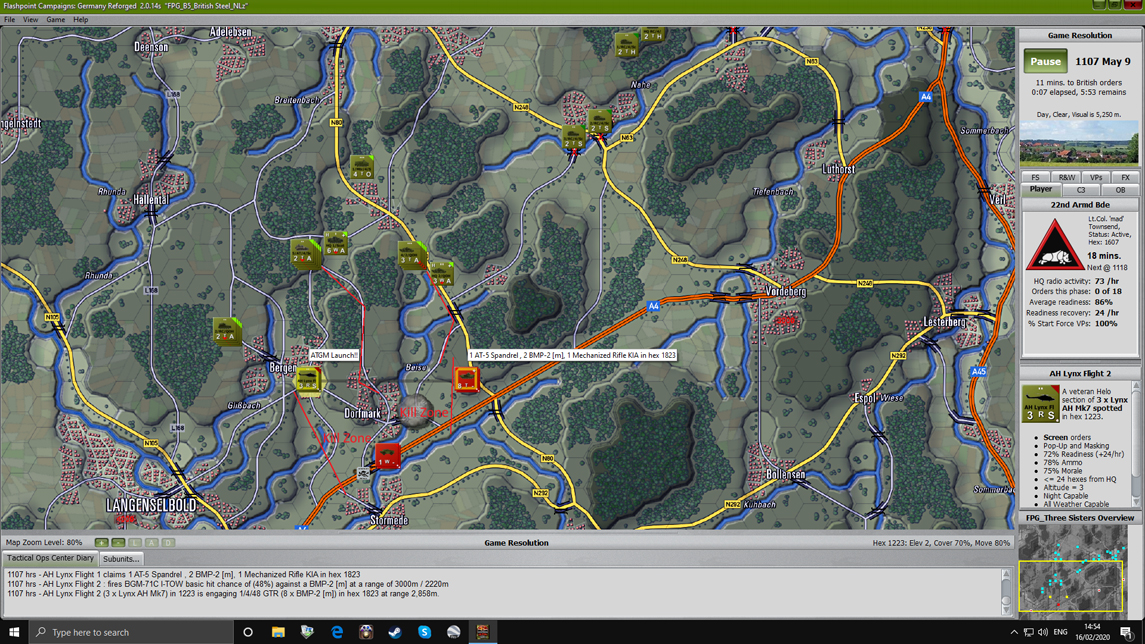Viewport: 1145px width, 644px height.
Task: Open the VPs tab
Action: (x=1095, y=177)
